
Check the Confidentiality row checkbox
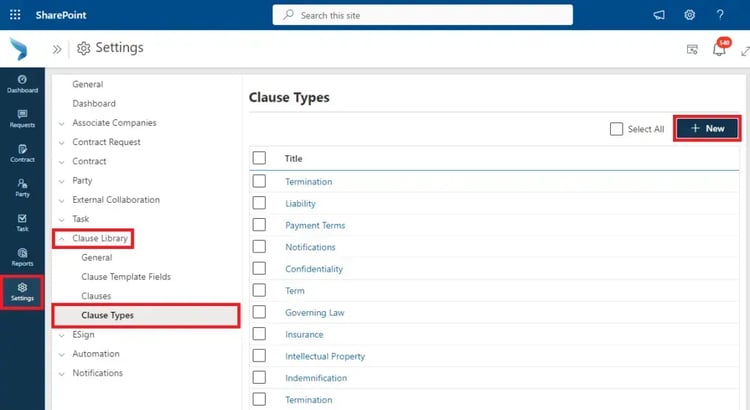pyautogui.click(x=259, y=268)
